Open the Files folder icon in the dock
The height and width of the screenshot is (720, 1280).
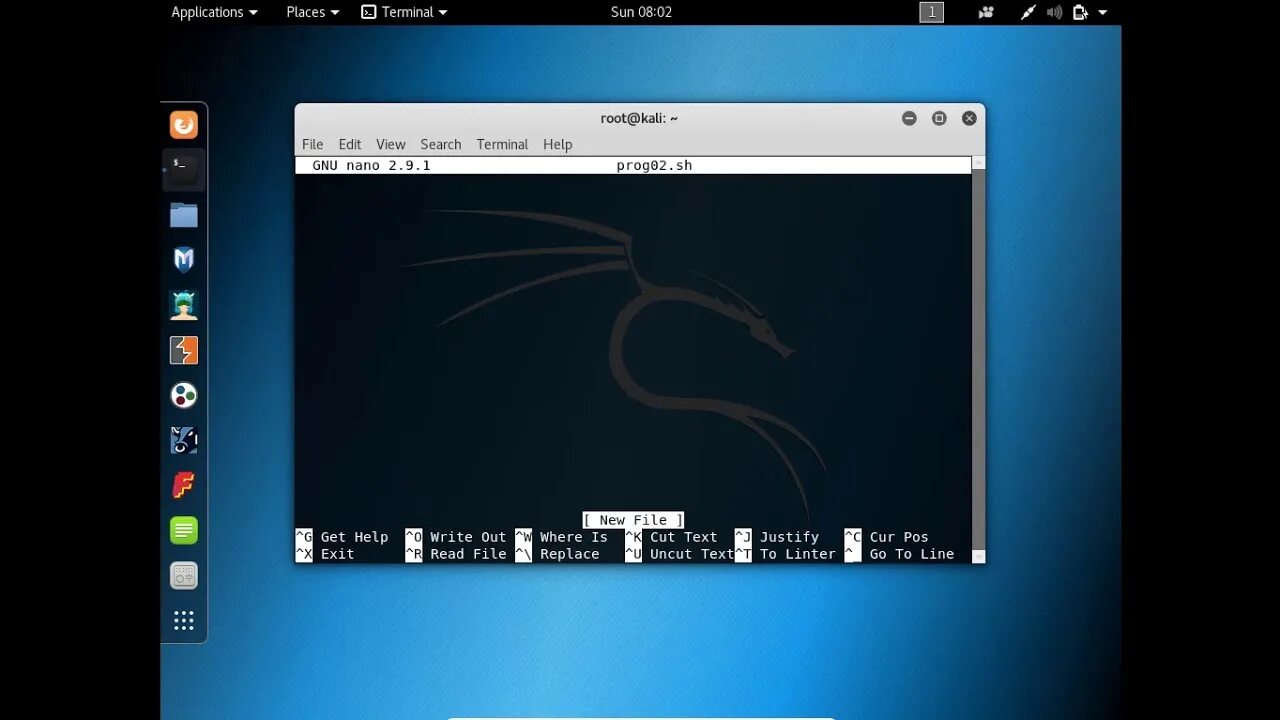click(x=184, y=215)
